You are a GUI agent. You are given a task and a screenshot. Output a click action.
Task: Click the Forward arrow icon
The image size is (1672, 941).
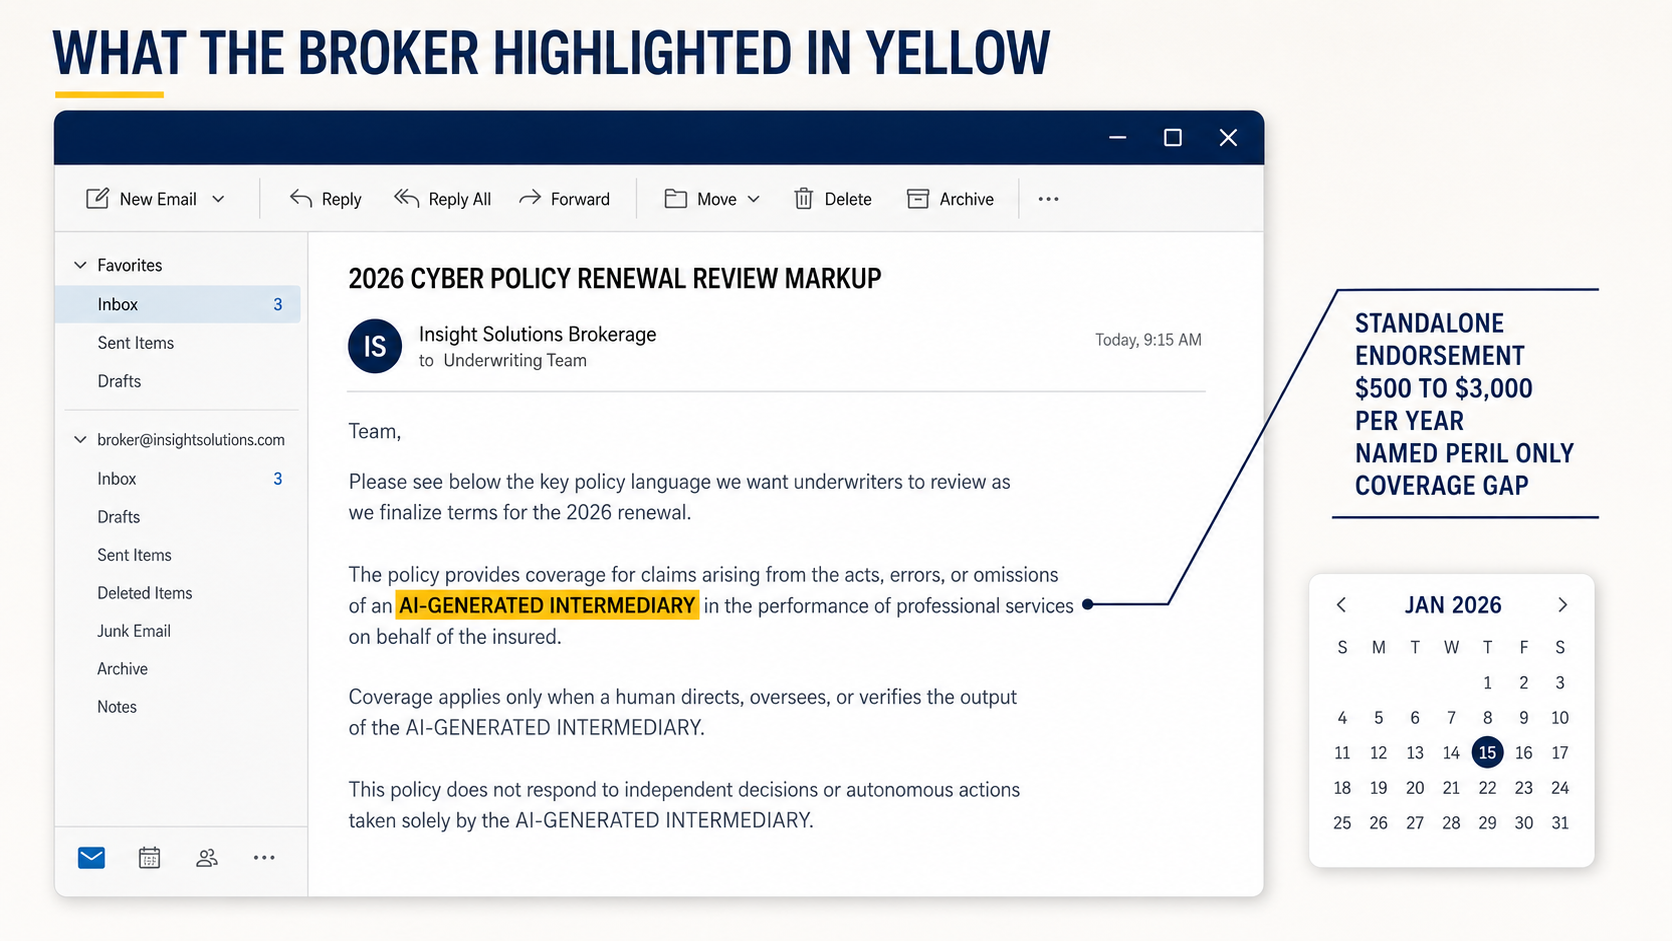[530, 198]
